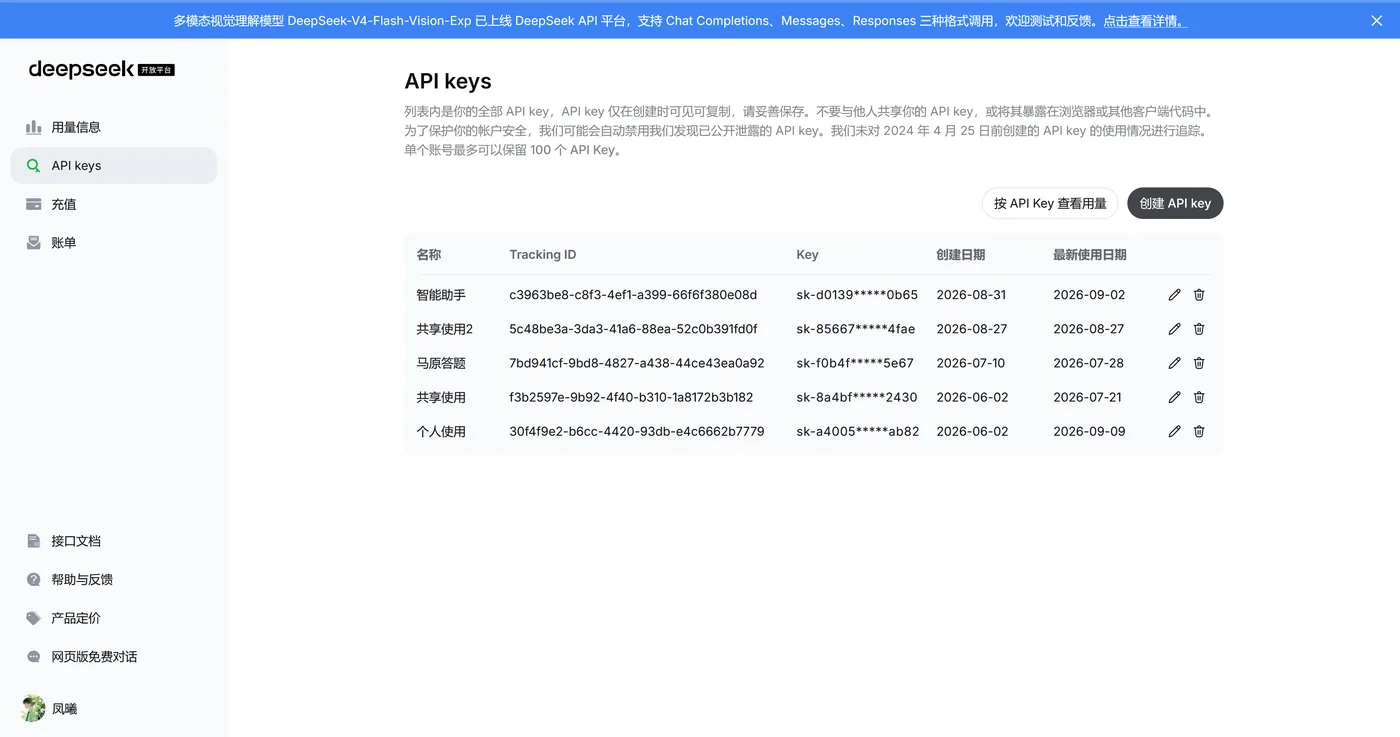Open the 用量信息 page
The height and width of the screenshot is (737, 1400).
[x=113, y=127]
